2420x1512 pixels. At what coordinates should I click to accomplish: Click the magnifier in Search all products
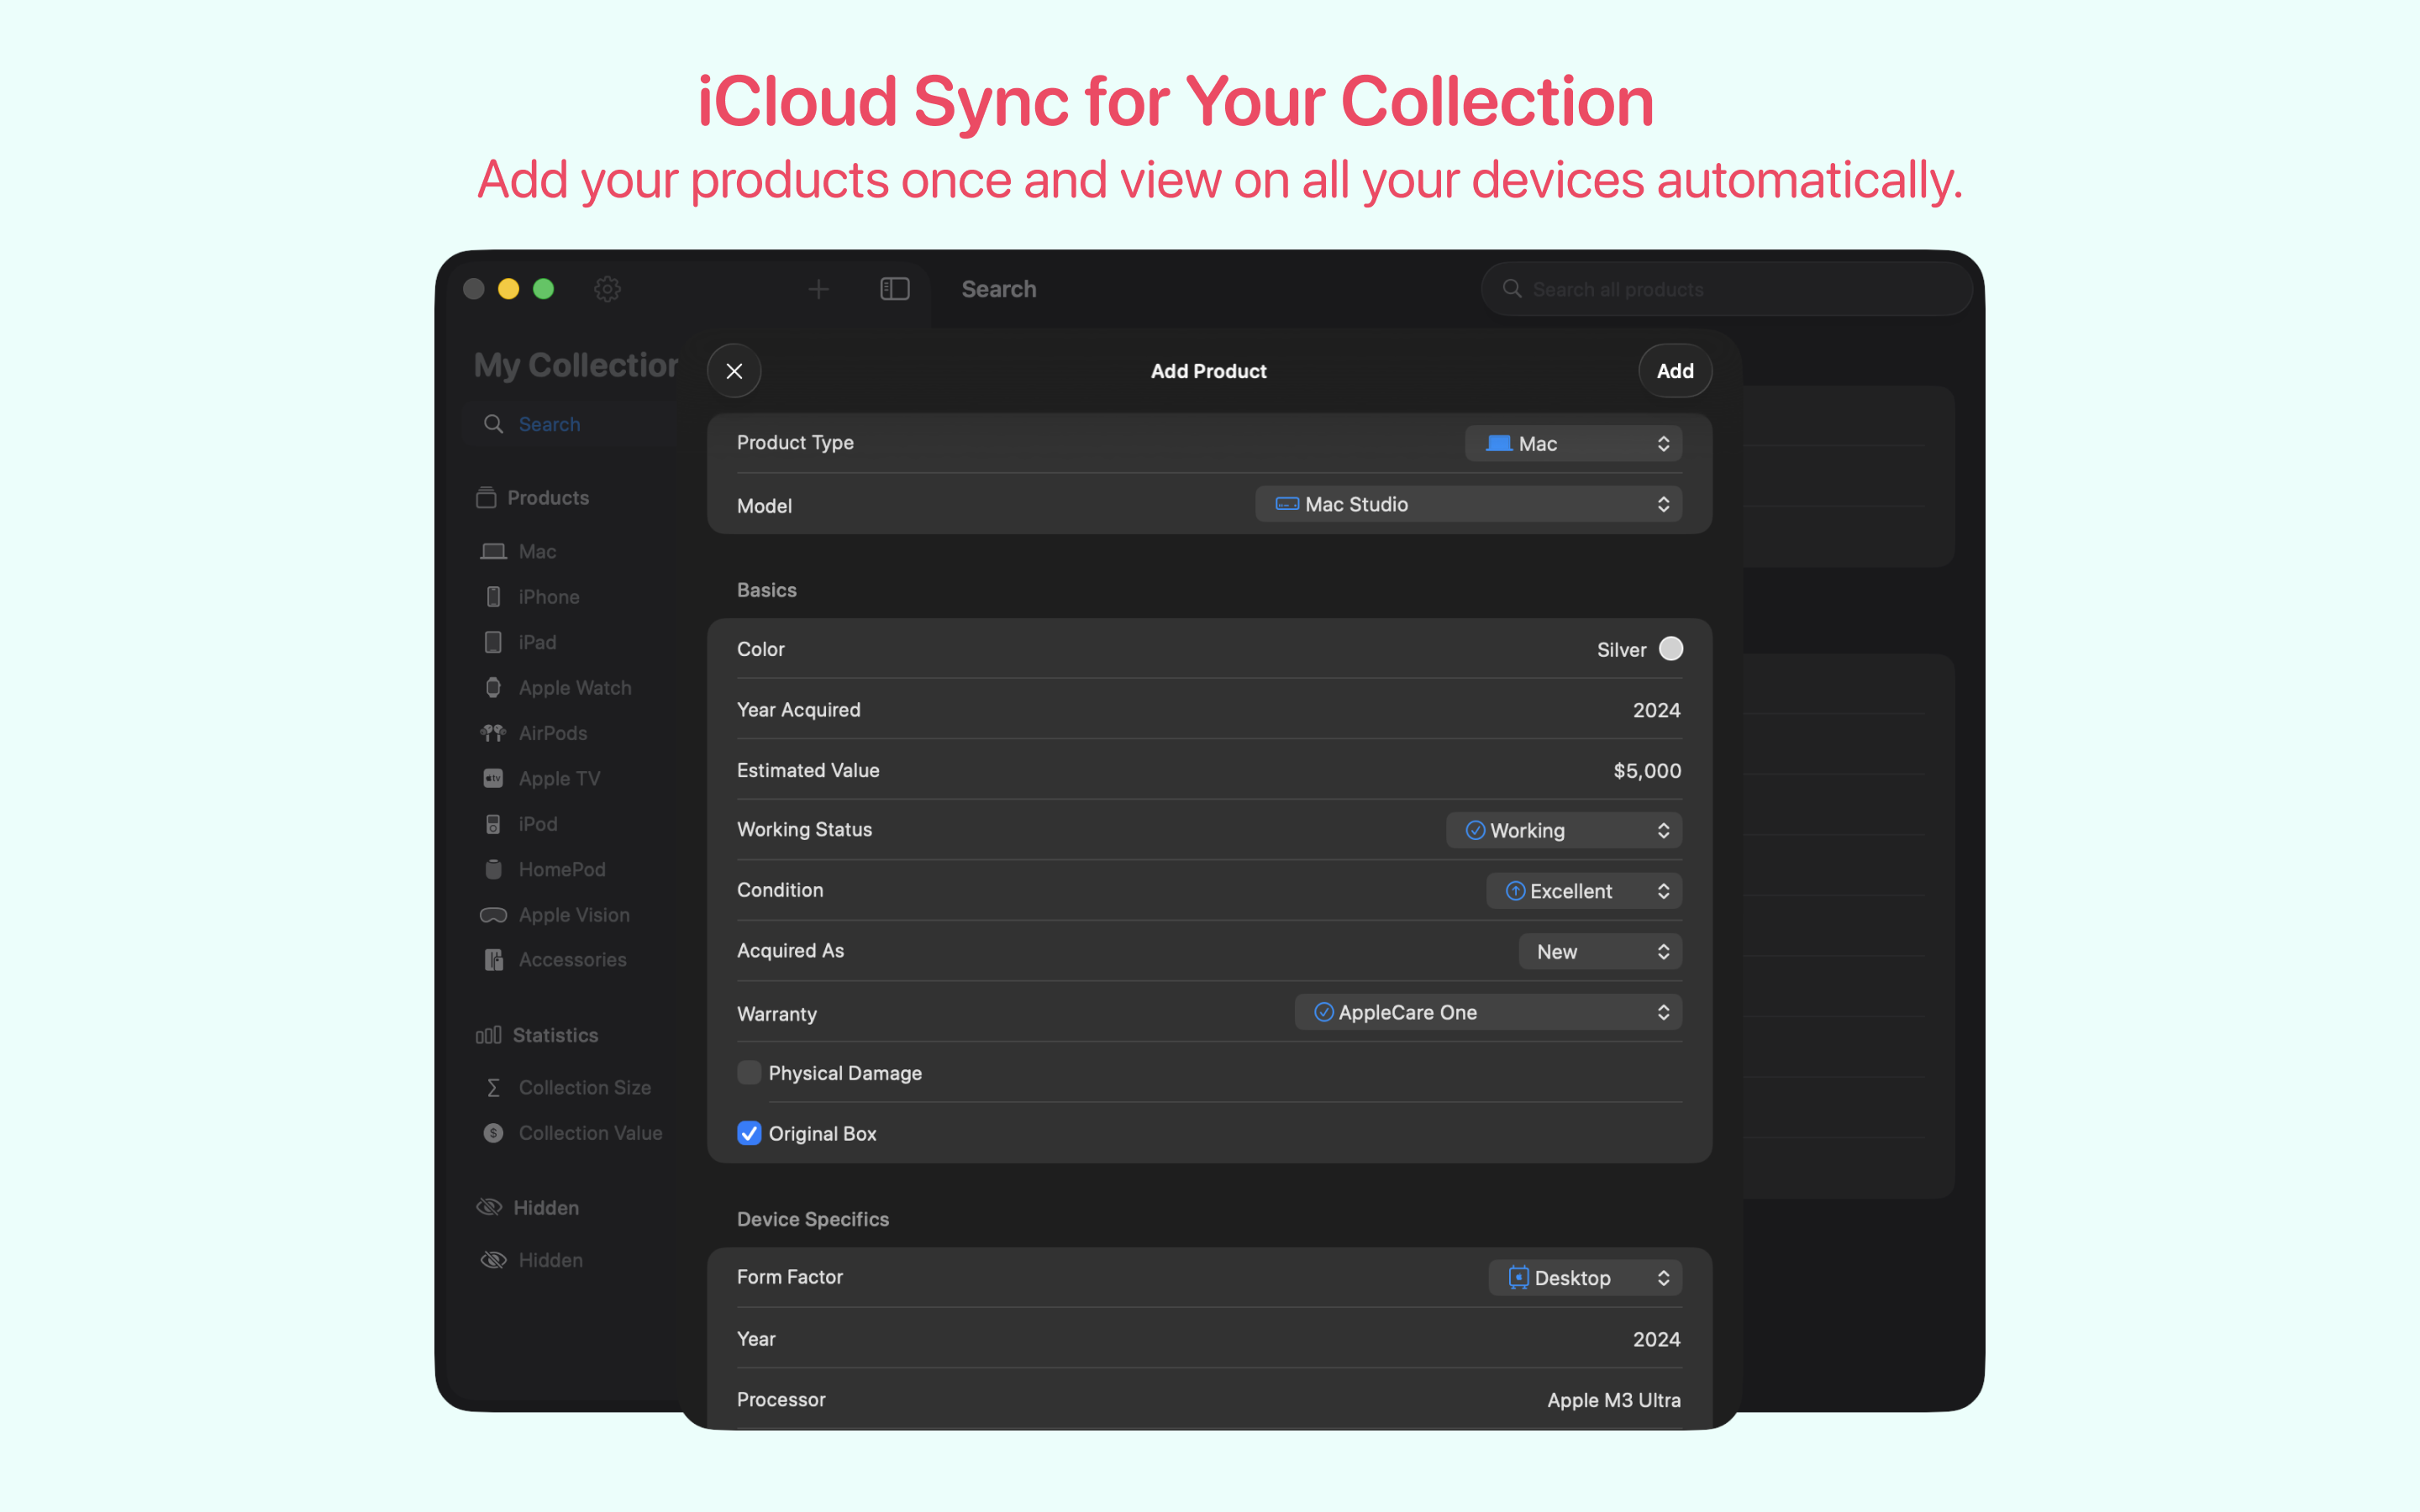1512,289
